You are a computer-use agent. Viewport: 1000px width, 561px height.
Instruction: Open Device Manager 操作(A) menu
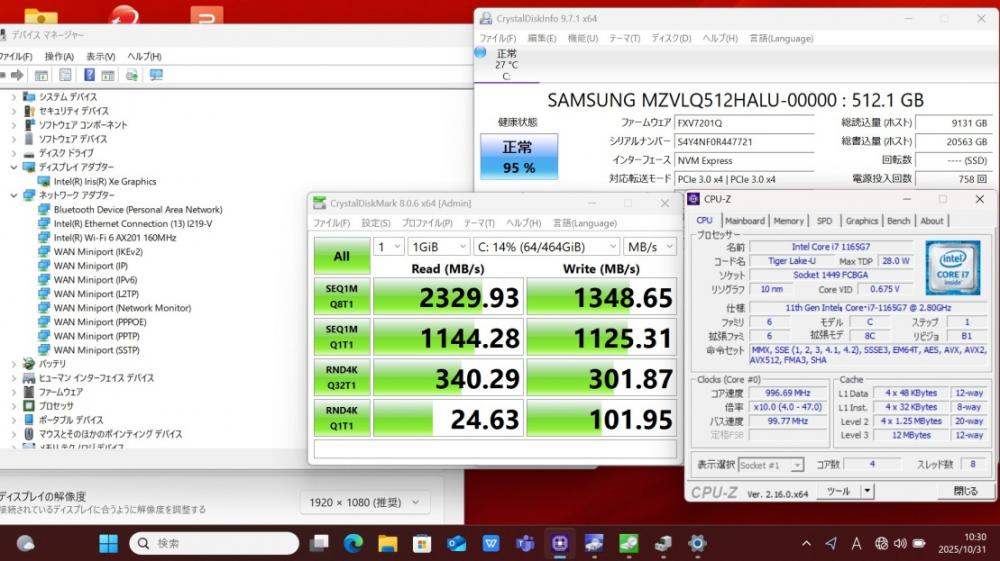click(59, 56)
